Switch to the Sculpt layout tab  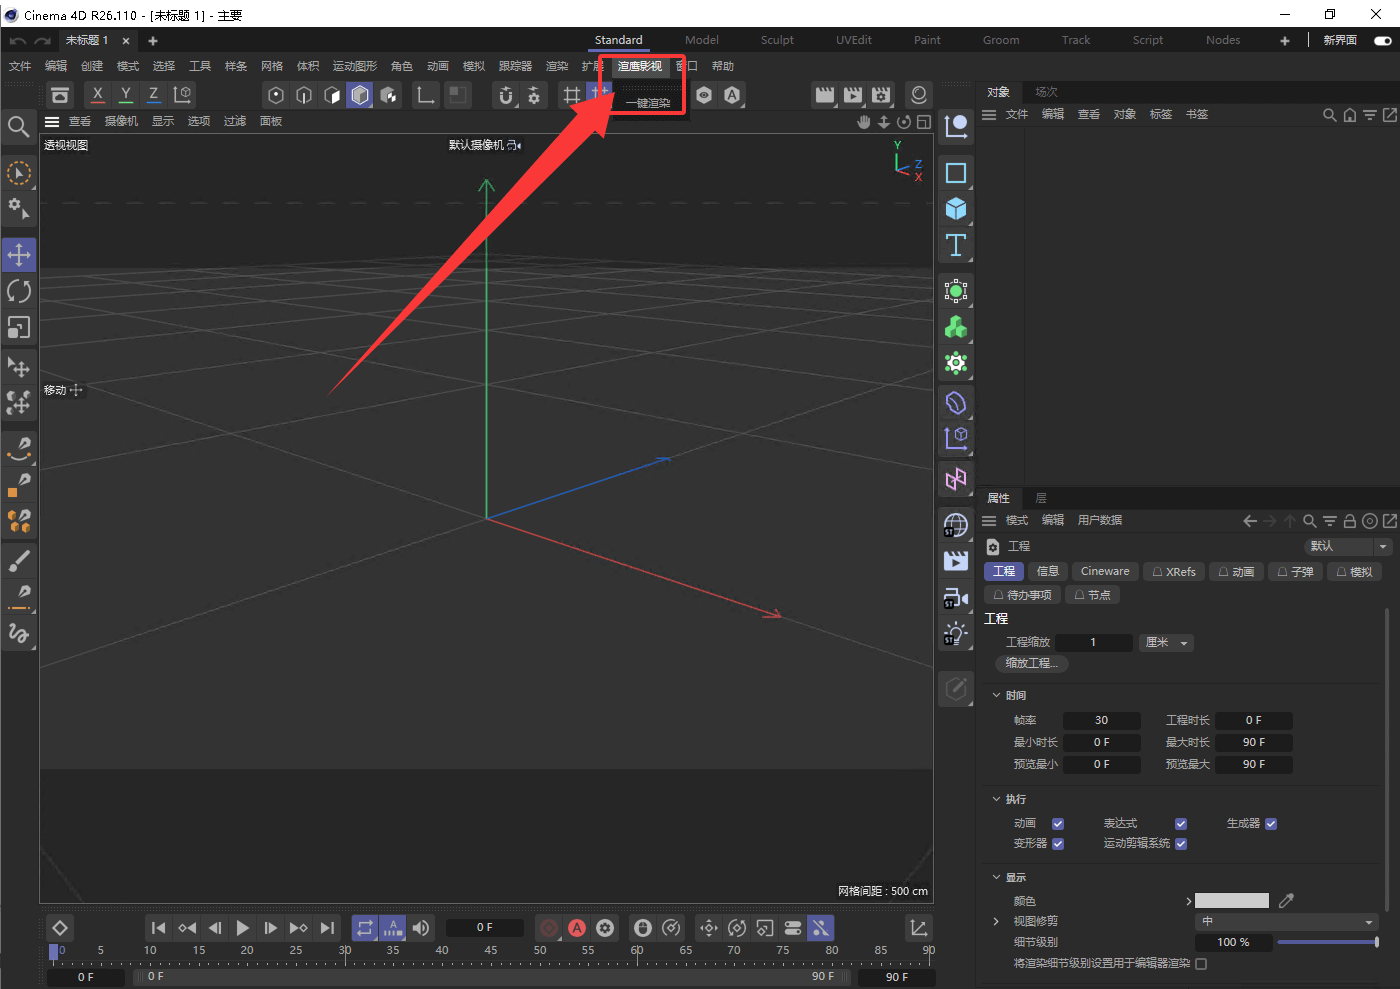pyautogui.click(x=777, y=40)
